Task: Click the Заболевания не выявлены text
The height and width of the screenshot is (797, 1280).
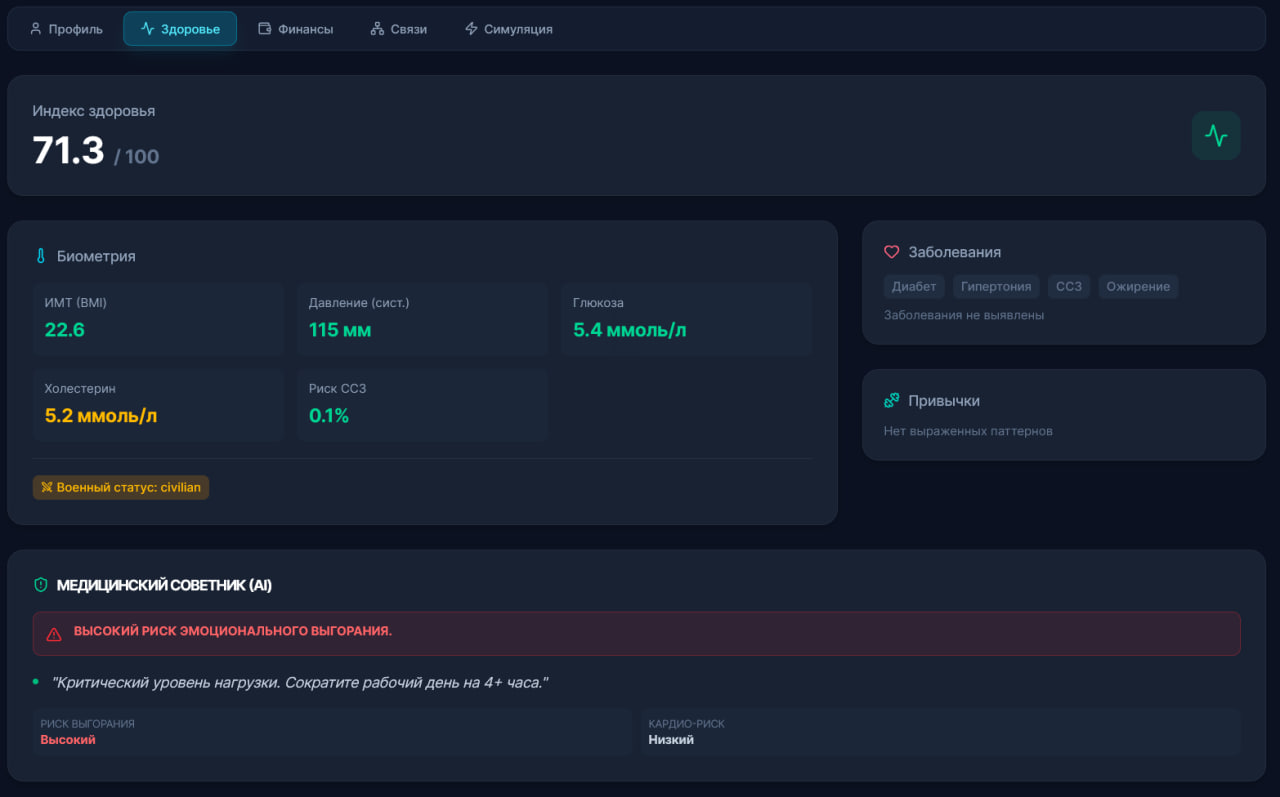Action: click(964, 315)
